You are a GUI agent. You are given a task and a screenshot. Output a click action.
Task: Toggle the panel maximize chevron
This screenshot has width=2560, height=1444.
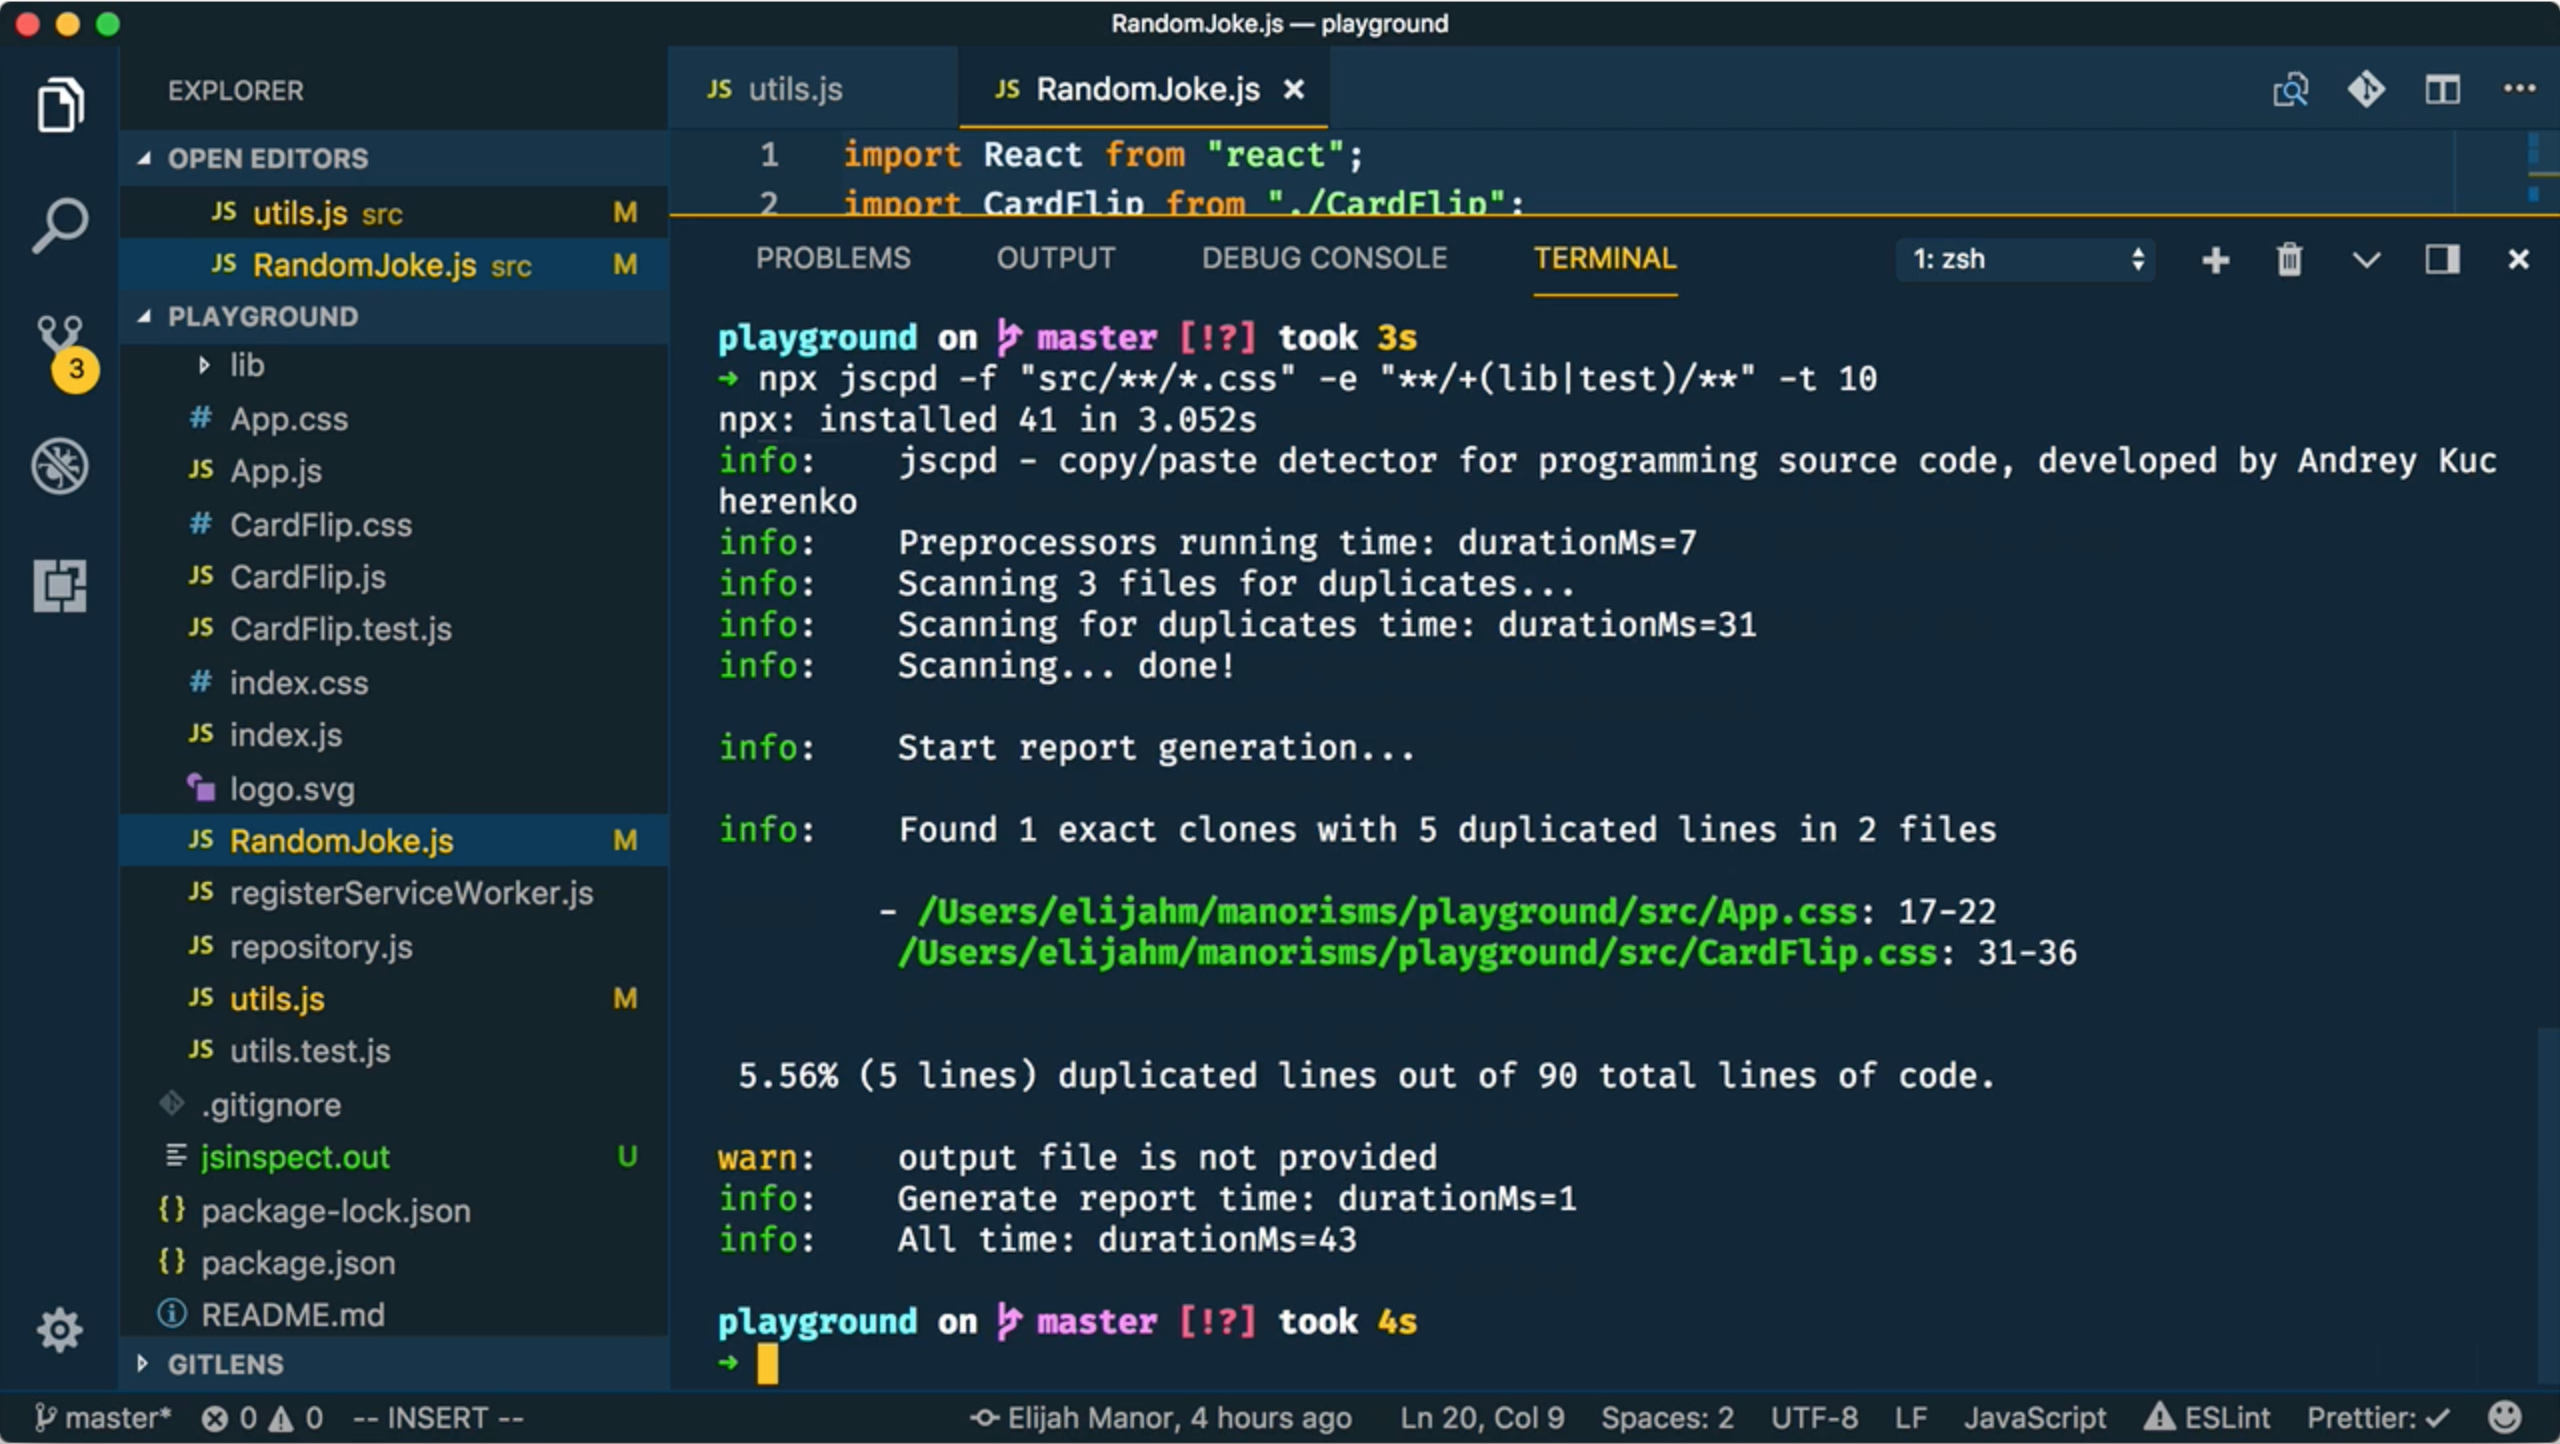pyautogui.click(x=2366, y=260)
